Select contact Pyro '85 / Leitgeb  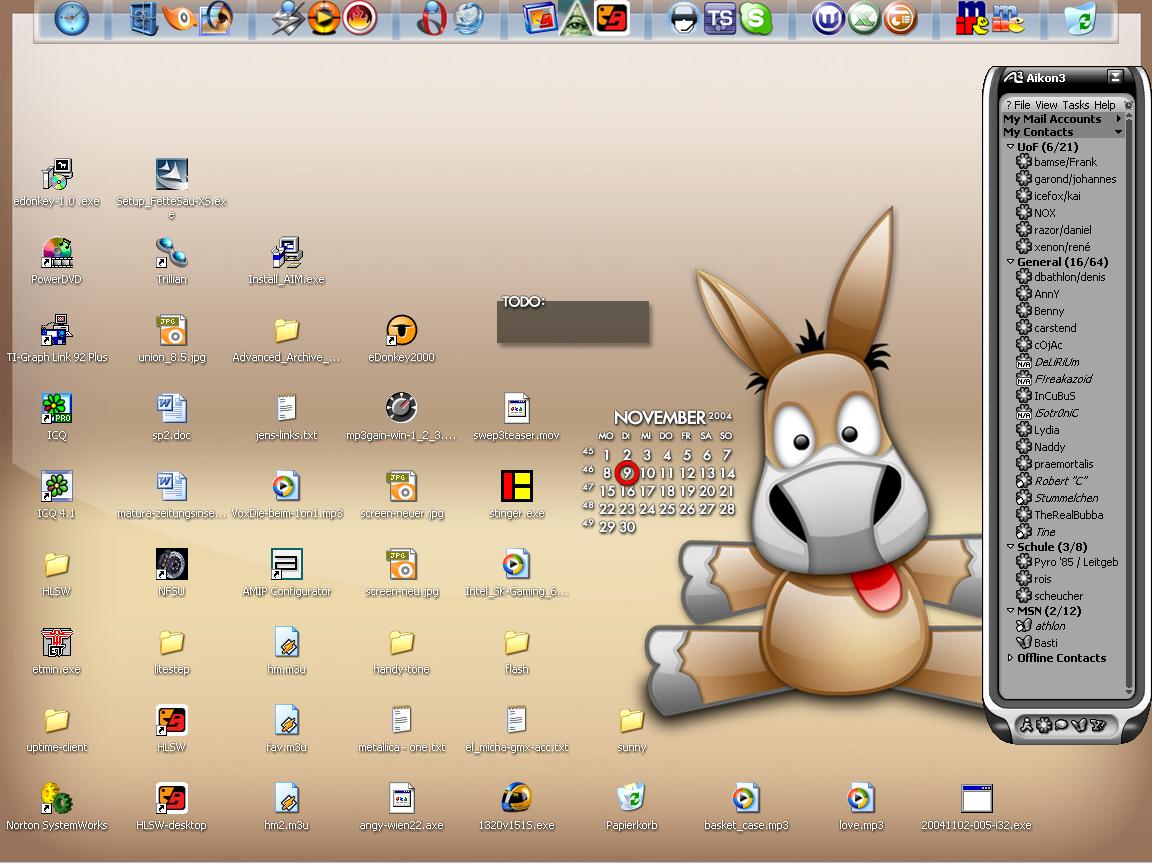pos(1068,562)
